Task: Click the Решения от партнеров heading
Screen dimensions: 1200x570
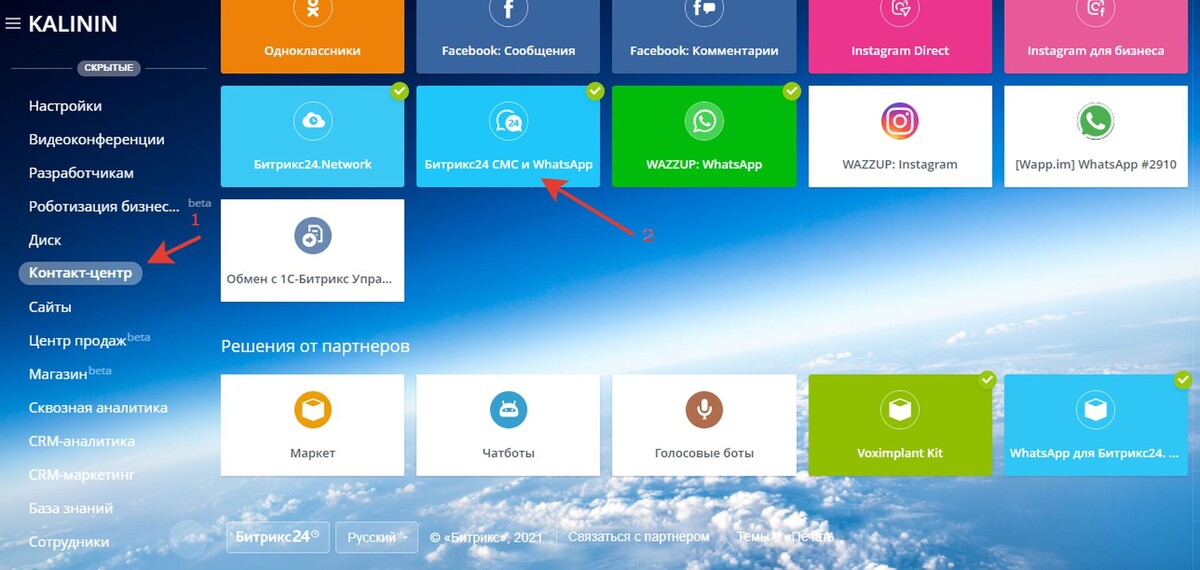Action: (x=315, y=346)
